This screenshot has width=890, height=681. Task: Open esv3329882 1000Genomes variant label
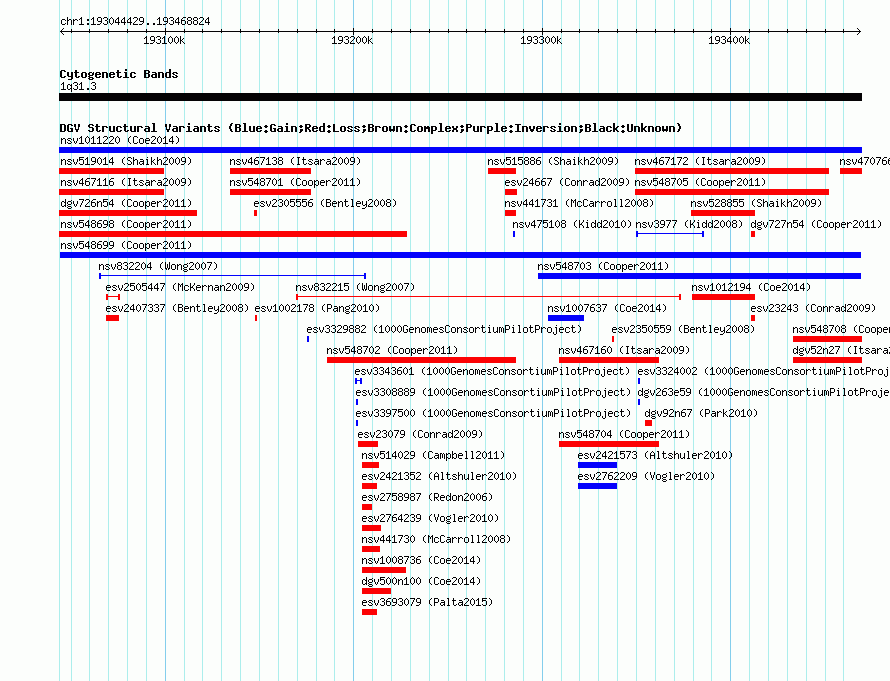[x=444, y=329]
